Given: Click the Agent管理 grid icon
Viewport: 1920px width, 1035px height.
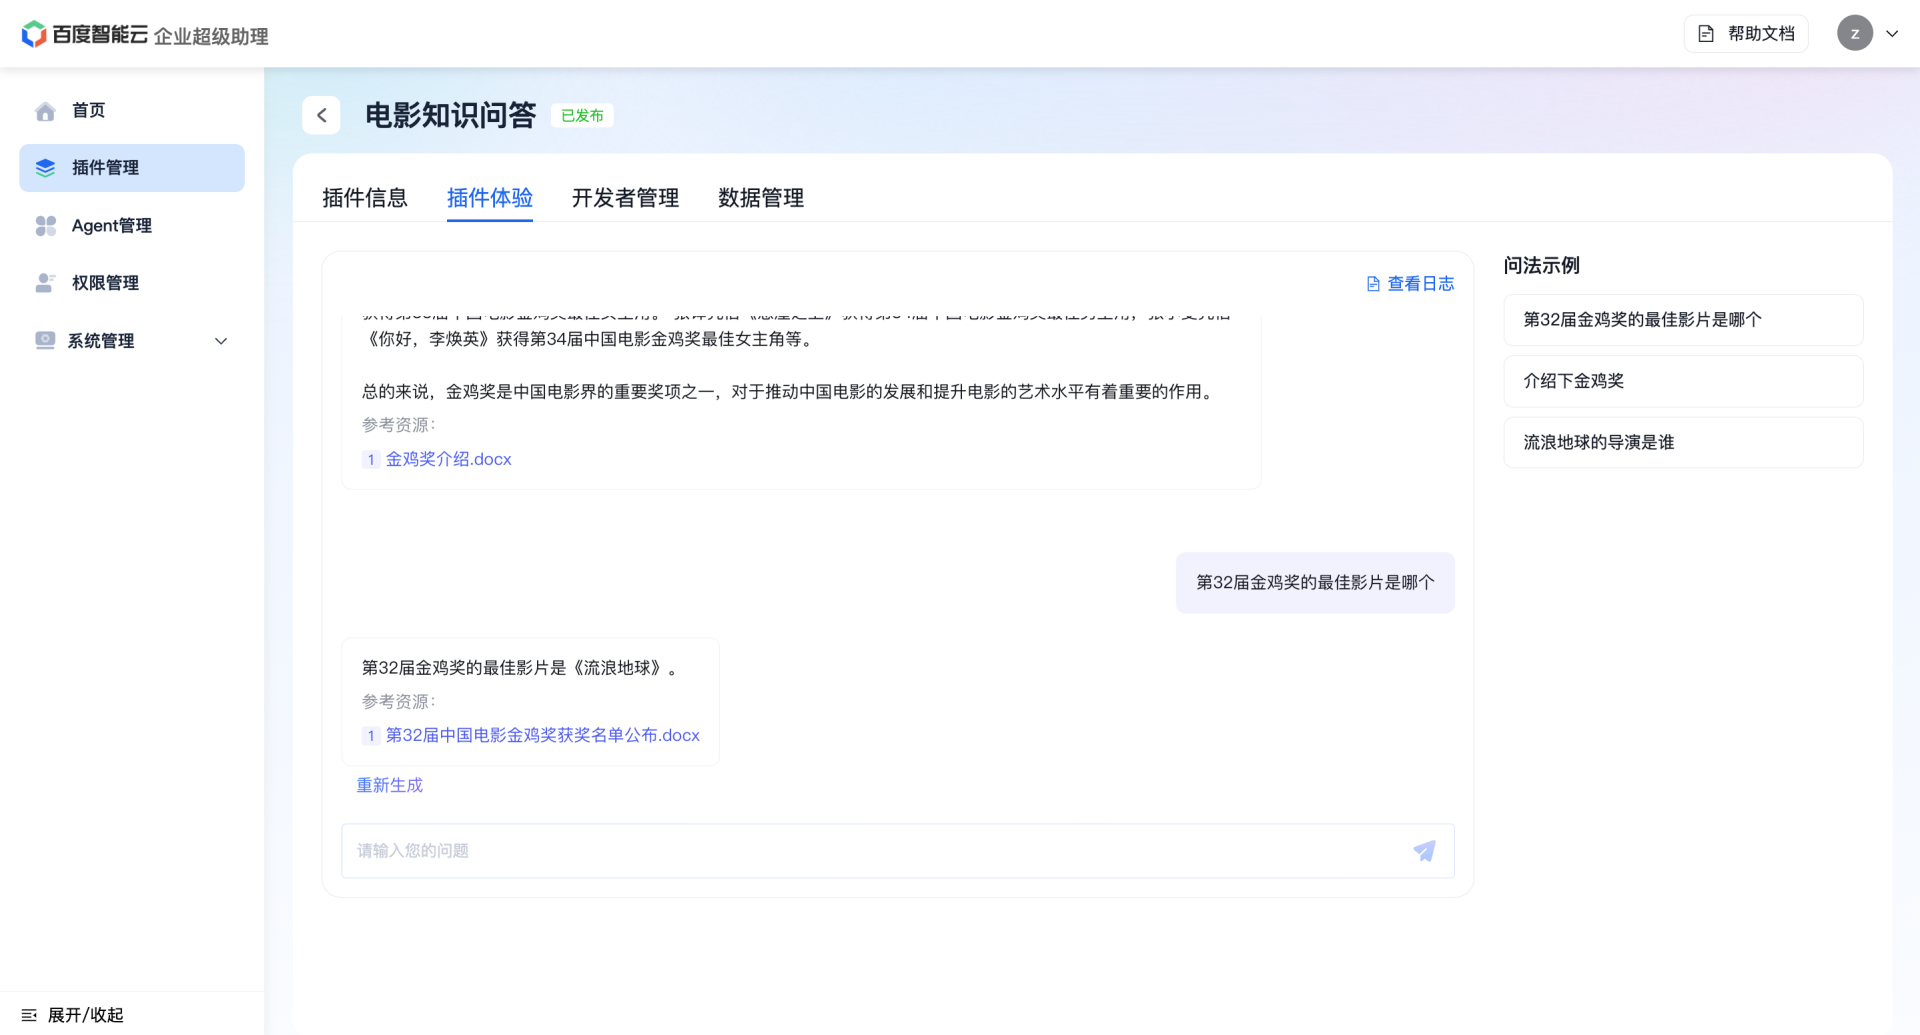Looking at the screenshot, I should 45,226.
